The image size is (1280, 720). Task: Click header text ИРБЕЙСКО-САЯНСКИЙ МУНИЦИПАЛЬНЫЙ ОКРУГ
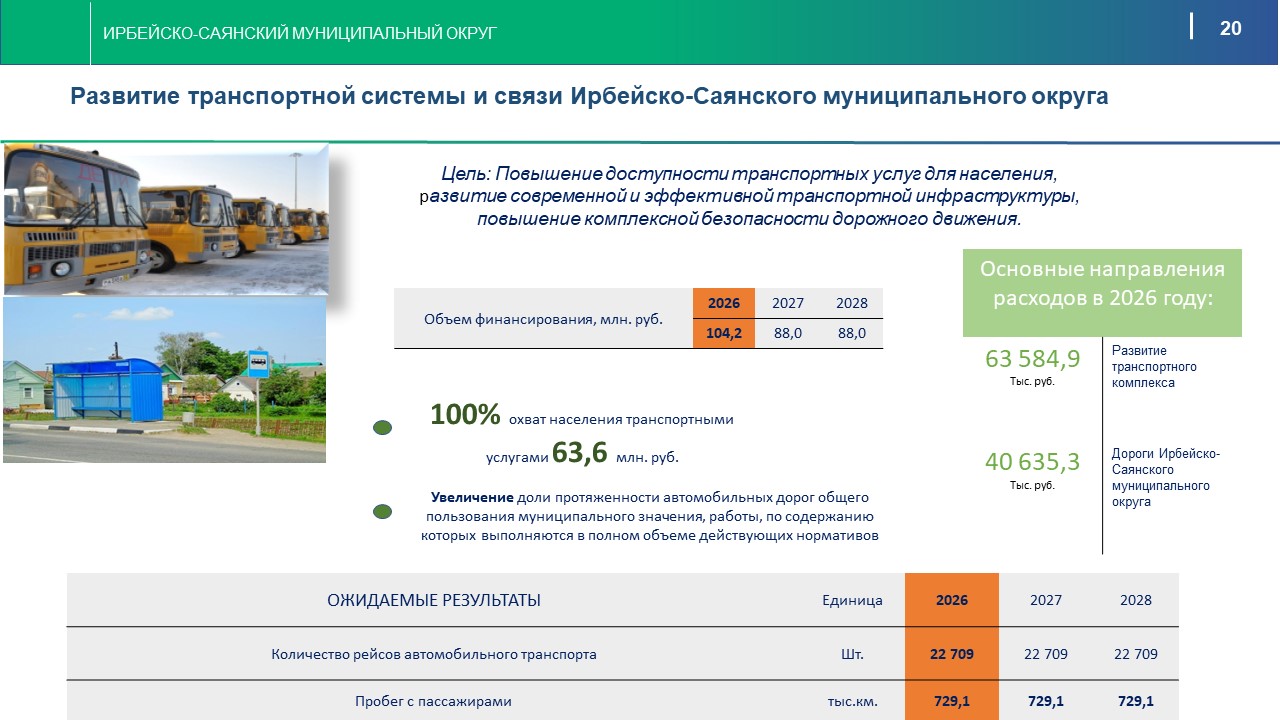(x=300, y=34)
